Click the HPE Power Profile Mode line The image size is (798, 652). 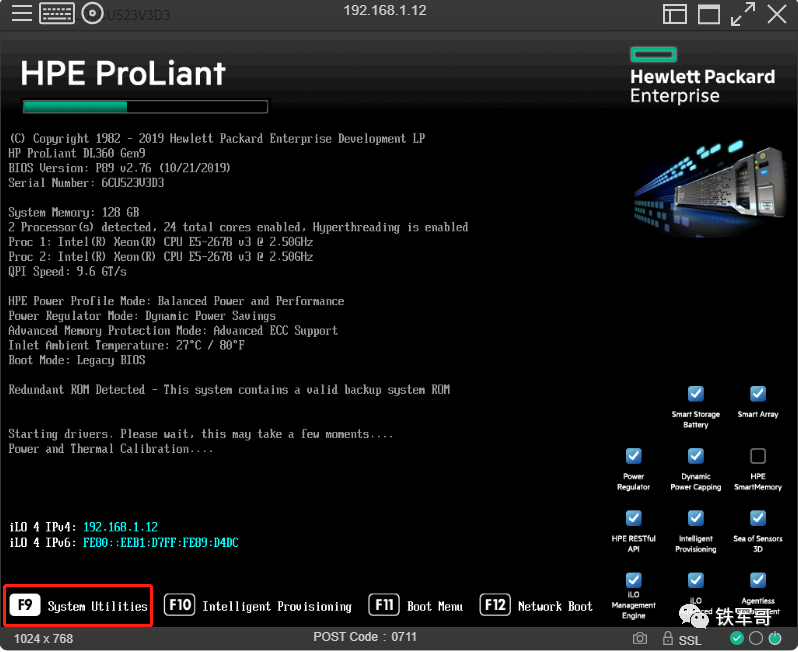[x=176, y=301]
